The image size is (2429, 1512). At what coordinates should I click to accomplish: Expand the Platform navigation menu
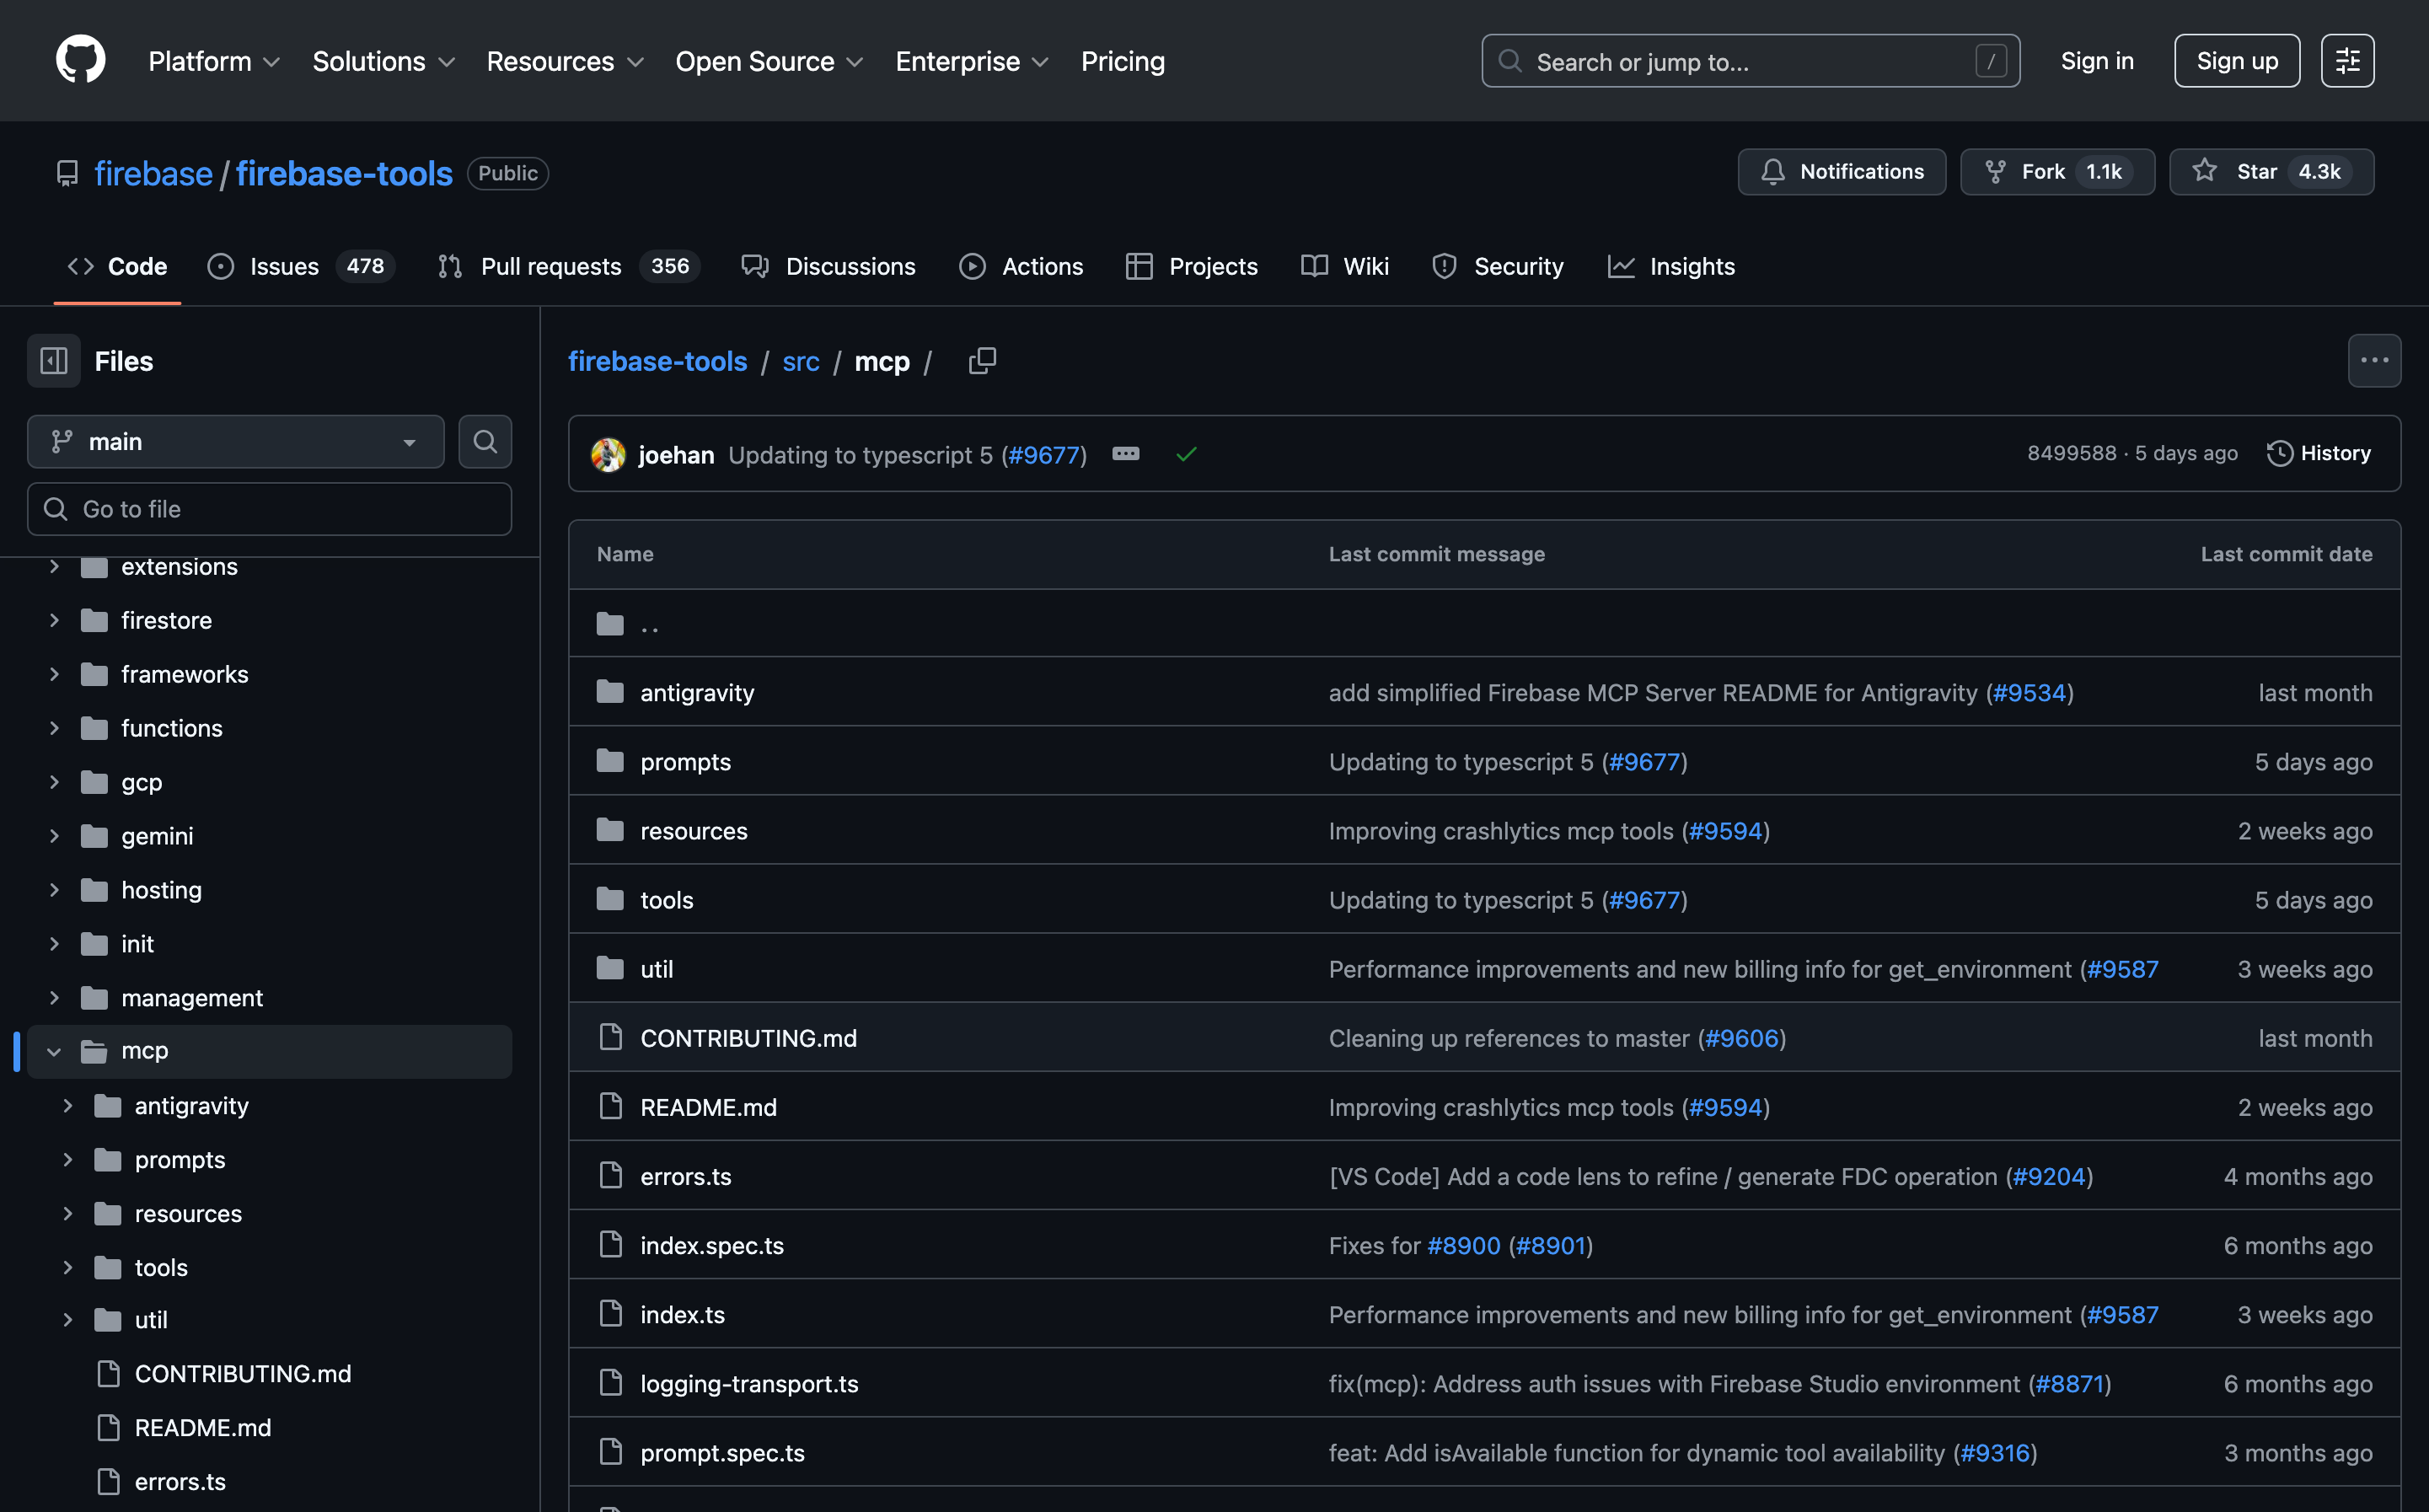point(213,62)
